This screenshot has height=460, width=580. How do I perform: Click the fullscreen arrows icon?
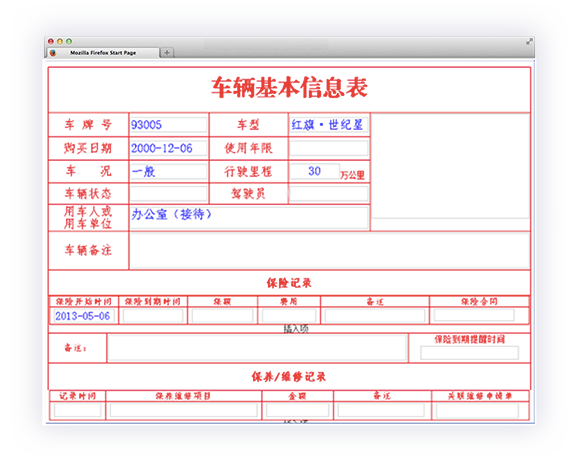click(x=529, y=41)
